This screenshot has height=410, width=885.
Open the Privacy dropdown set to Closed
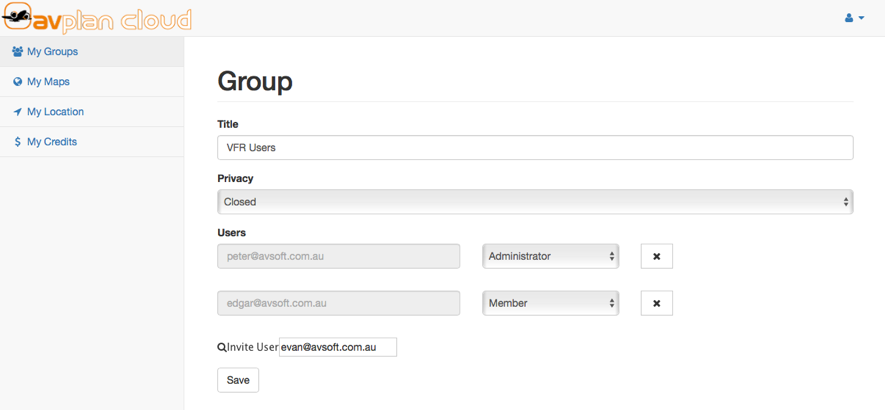(535, 202)
